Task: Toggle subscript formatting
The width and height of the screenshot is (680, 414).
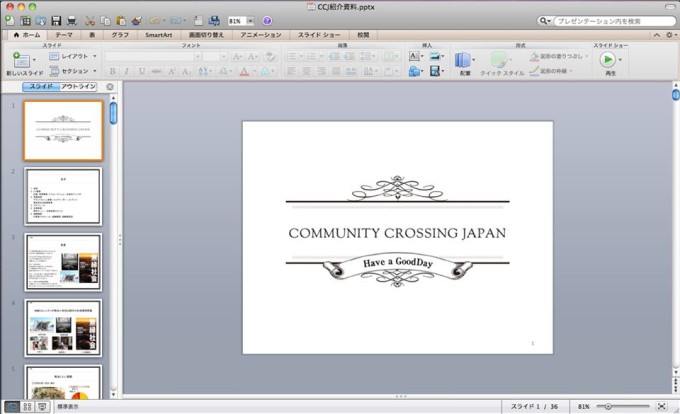Action: pos(186,71)
